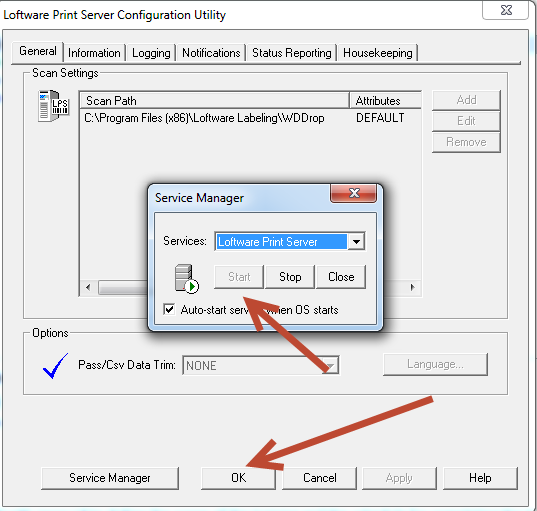The image size is (537, 511).
Task: Close the Service Manager dialog via red X
Action: tap(353, 193)
